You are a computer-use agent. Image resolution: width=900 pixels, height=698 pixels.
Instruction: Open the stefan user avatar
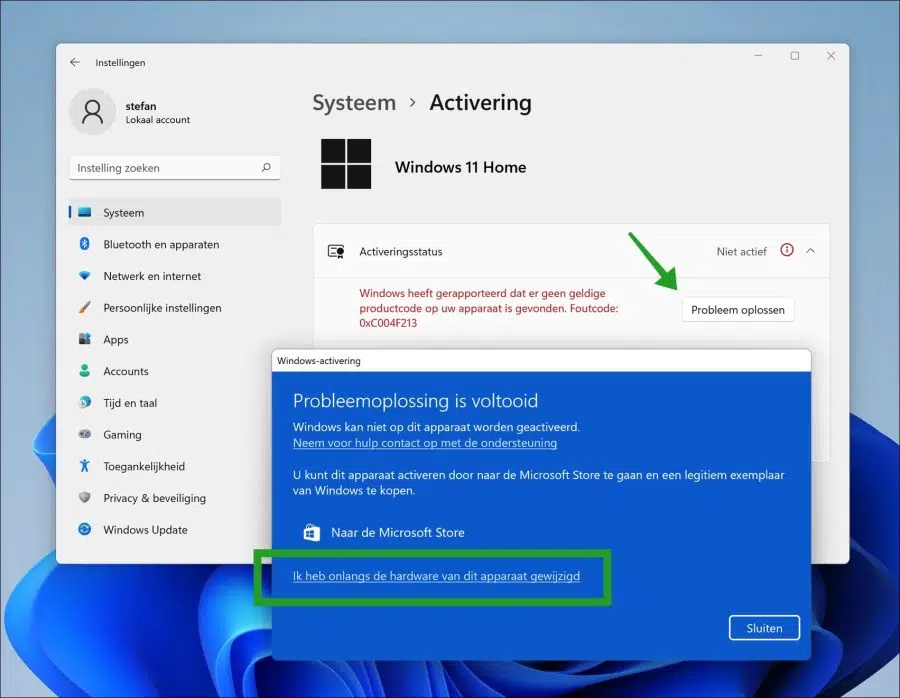[92, 111]
